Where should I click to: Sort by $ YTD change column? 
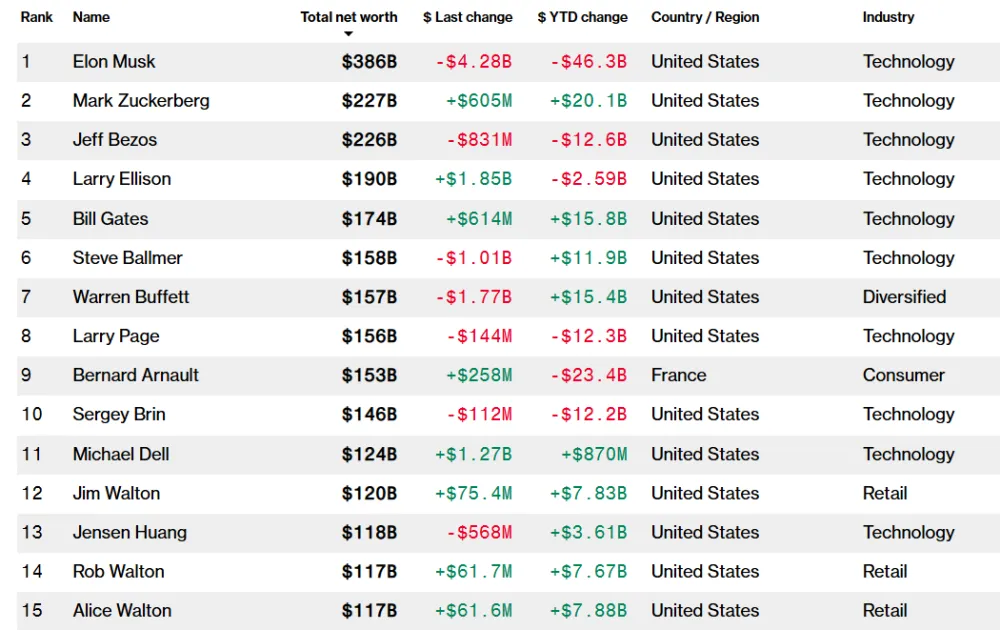[x=582, y=17]
